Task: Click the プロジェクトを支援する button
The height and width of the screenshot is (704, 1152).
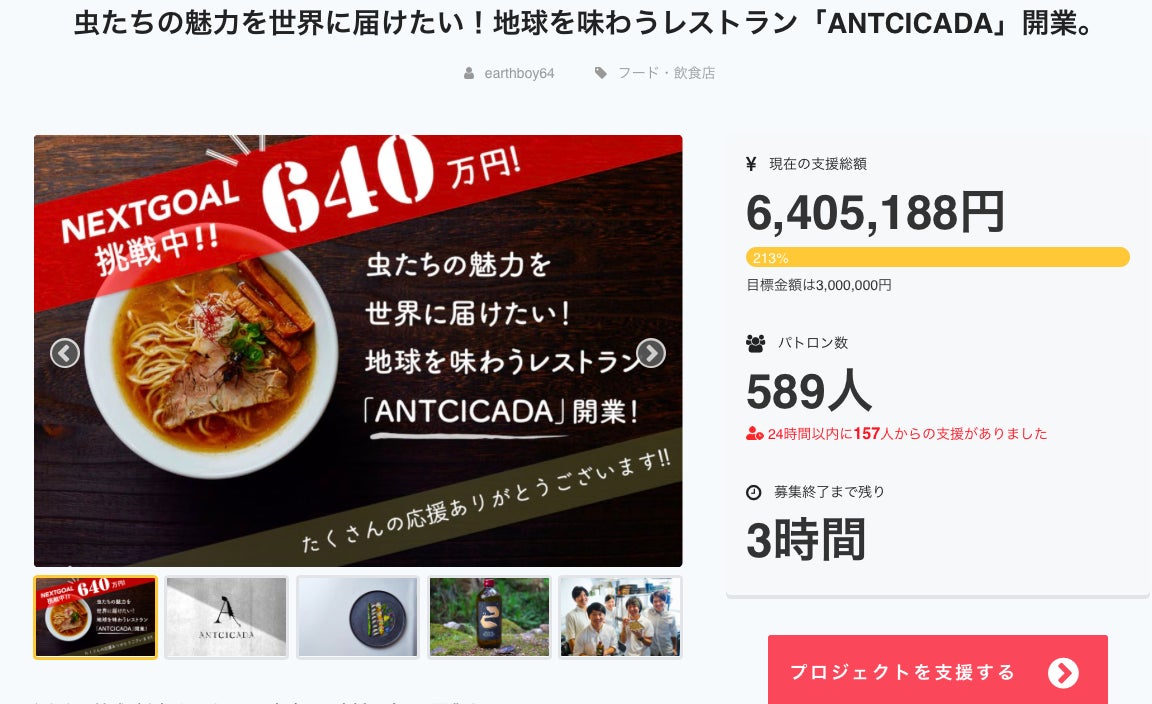Action: 937,670
